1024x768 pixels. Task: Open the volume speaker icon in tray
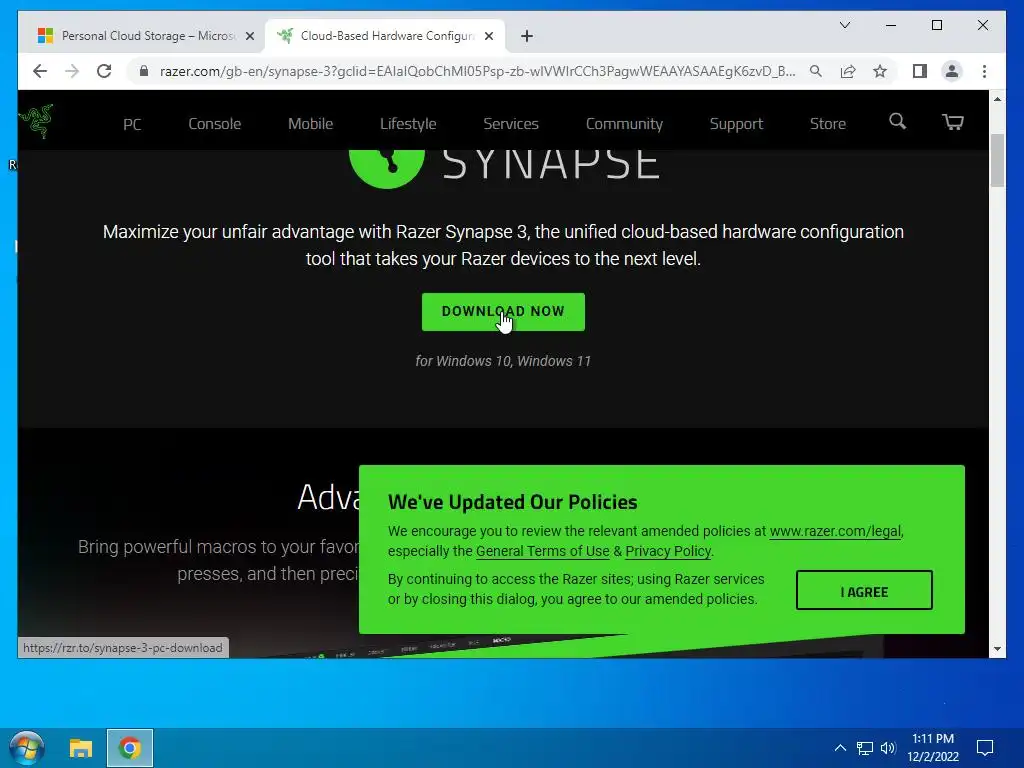coord(888,748)
